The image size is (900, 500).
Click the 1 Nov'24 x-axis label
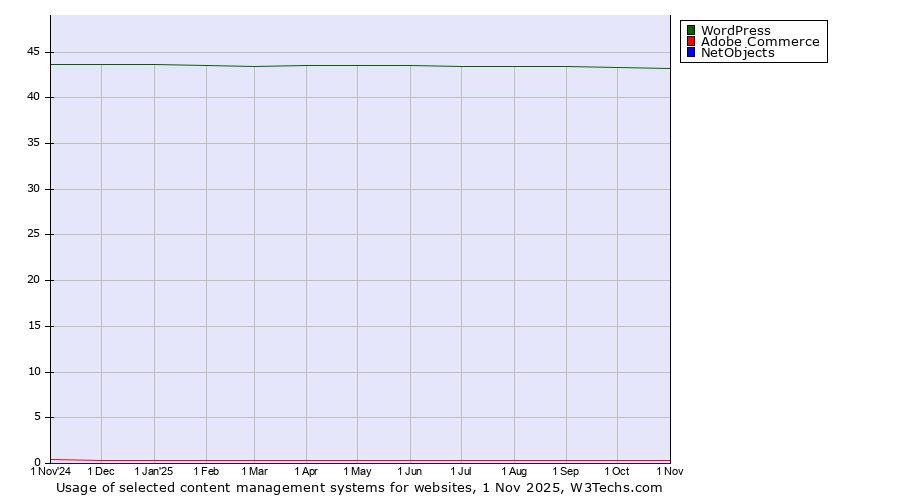51,471
